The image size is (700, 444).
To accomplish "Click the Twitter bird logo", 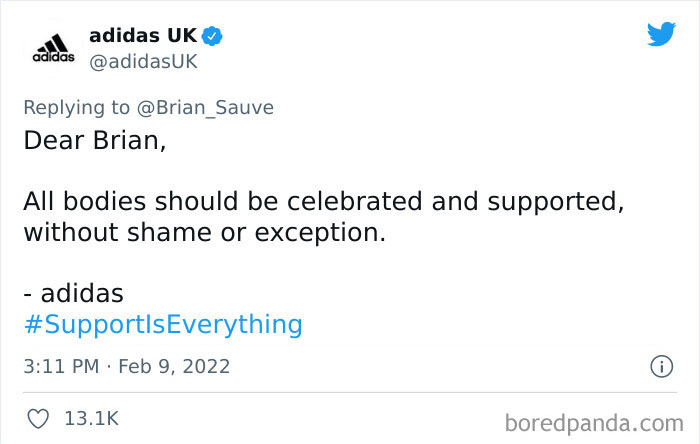I will pyautogui.click(x=660, y=35).
